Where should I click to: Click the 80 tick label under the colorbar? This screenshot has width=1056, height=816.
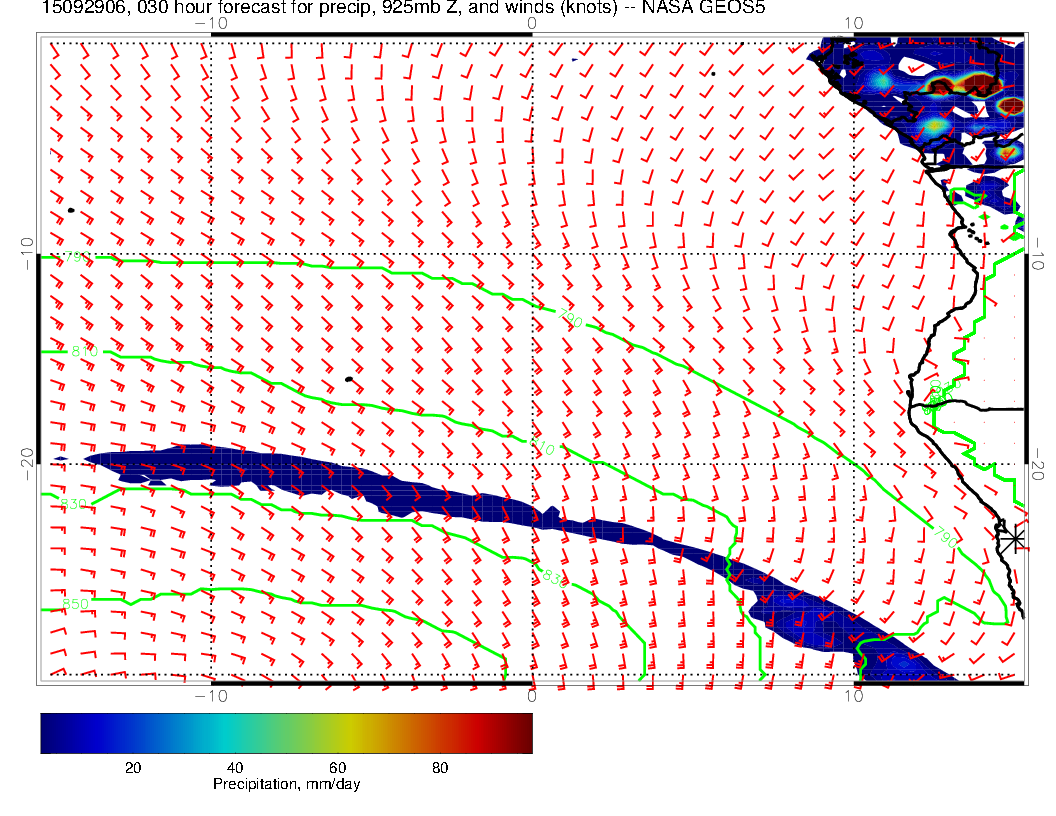pos(439,767)
